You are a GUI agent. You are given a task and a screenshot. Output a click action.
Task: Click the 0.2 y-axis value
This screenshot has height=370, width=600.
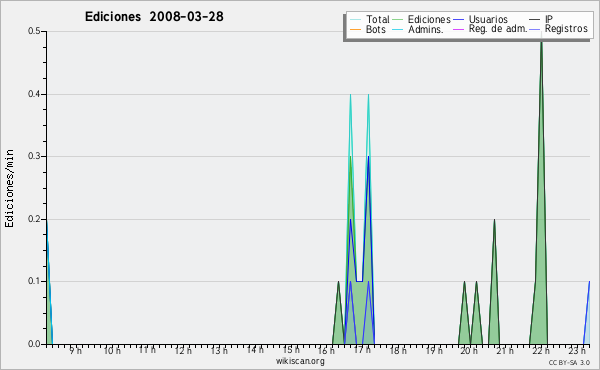click(34, 219)
